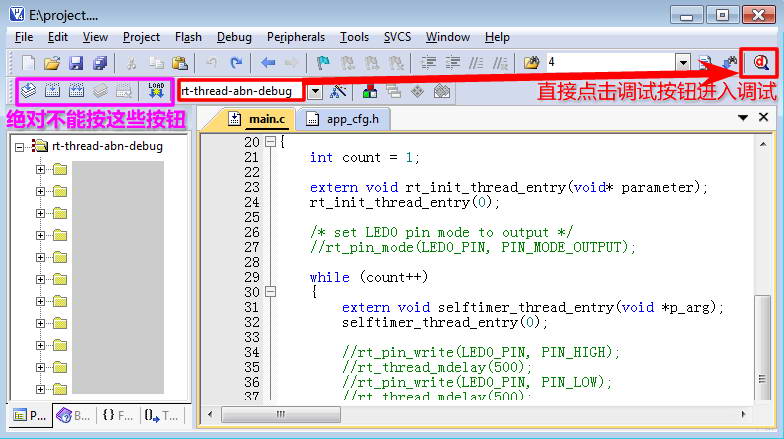The image size is (784, 439).
Task: Click the Undo arrow icon
Action: pyautogui.click(x=212, y=62)
